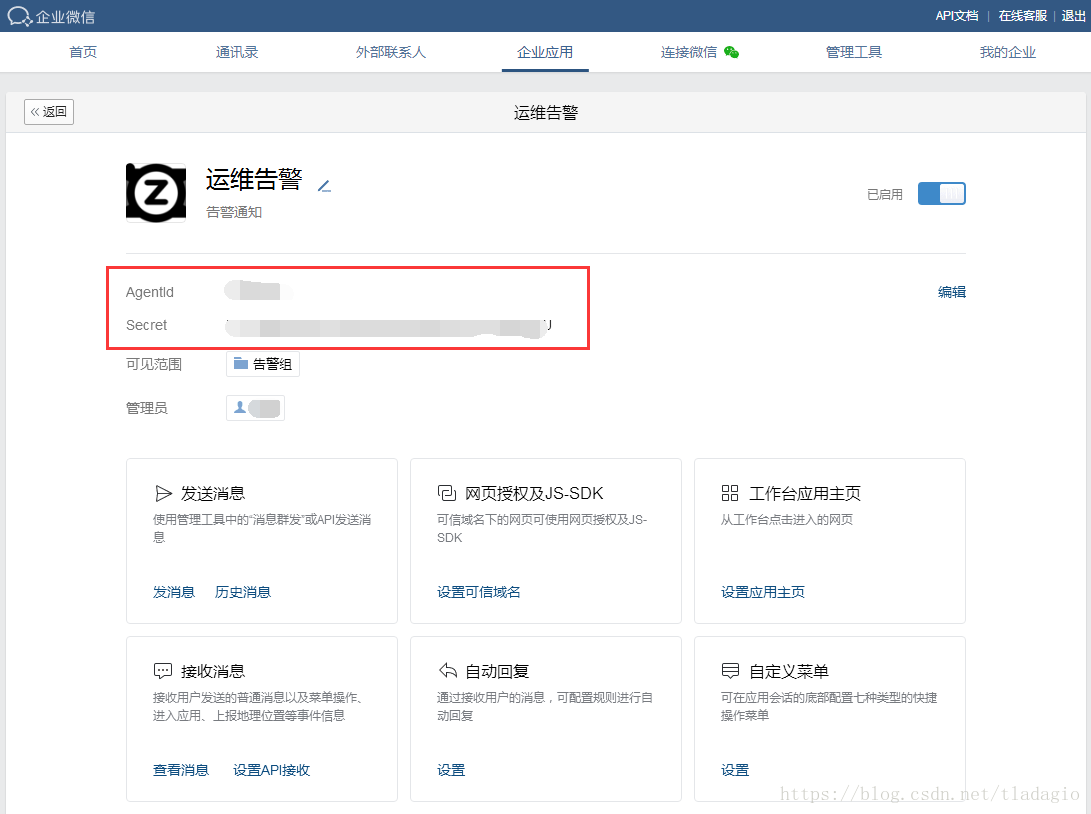The width and height of the screenshot is (1091, 814).
Task: Toggle the 已启用 enabled switch
Action: 941,194
